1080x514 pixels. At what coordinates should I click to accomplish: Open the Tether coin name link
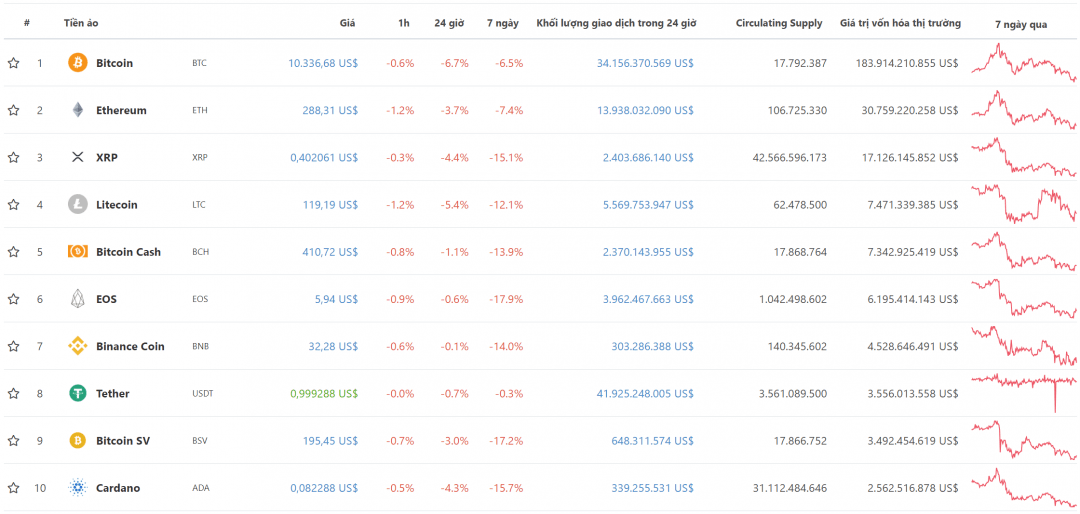(113, 393)
